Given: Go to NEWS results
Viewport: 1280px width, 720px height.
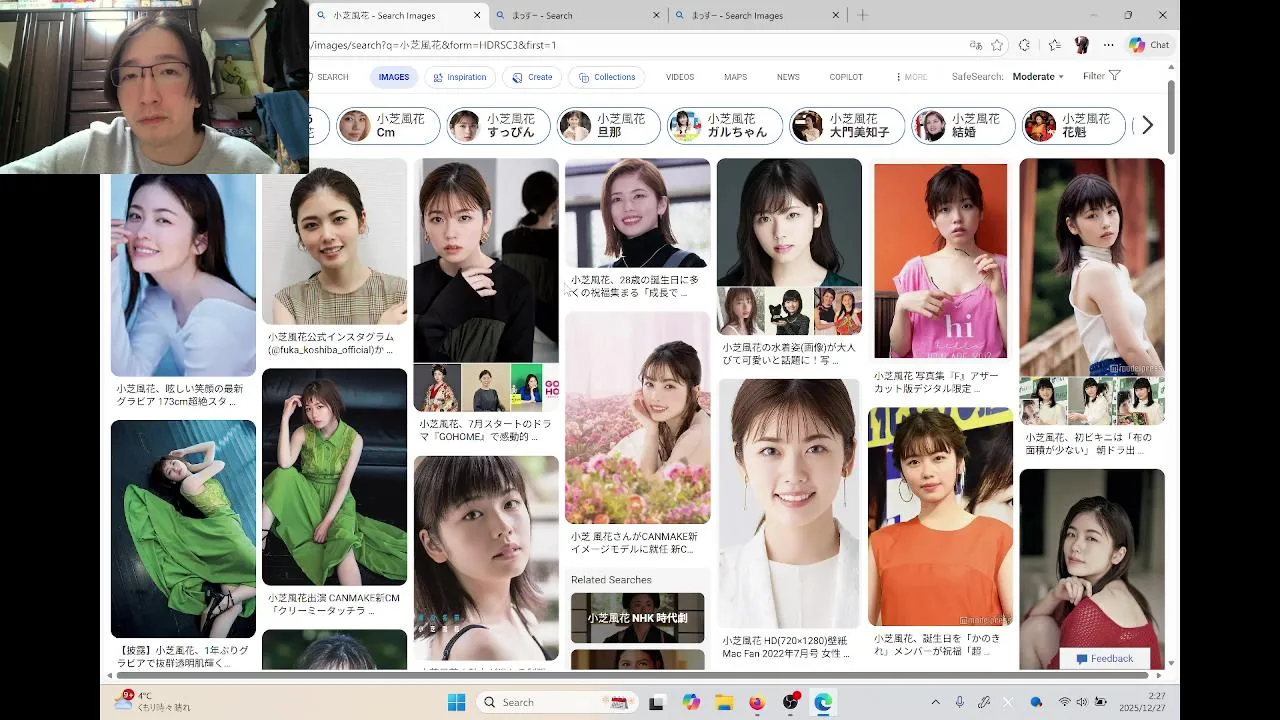Looking at the screenshot, I should click(788, 77).
